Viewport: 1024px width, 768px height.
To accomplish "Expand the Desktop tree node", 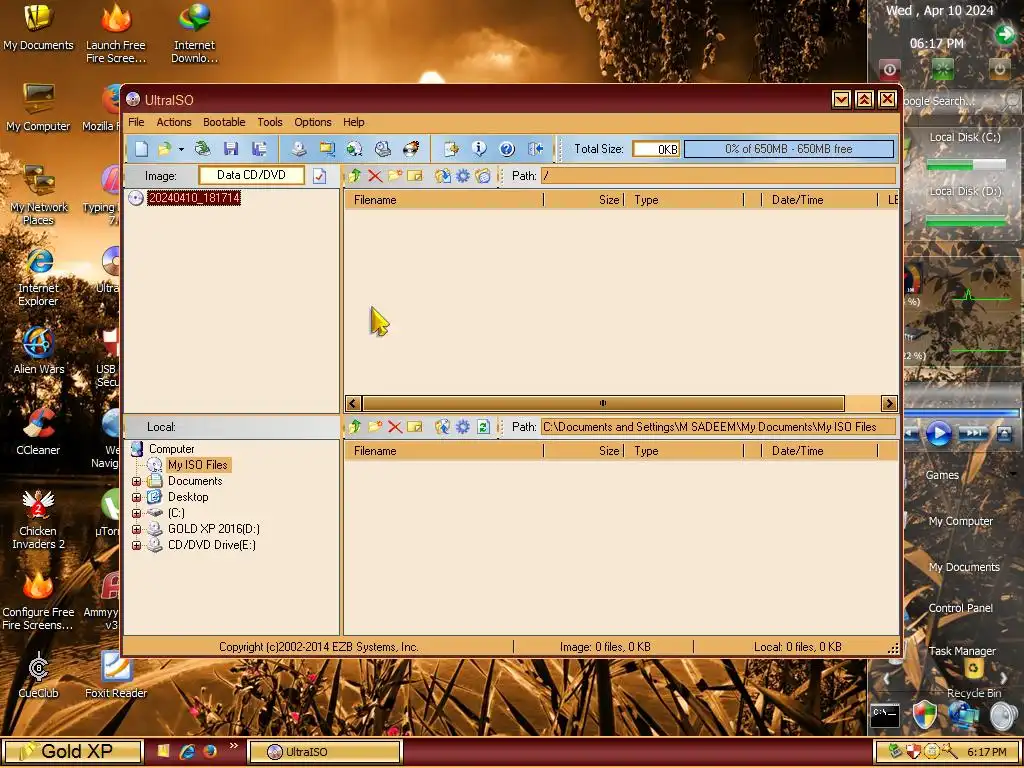I will click(136, 497).
